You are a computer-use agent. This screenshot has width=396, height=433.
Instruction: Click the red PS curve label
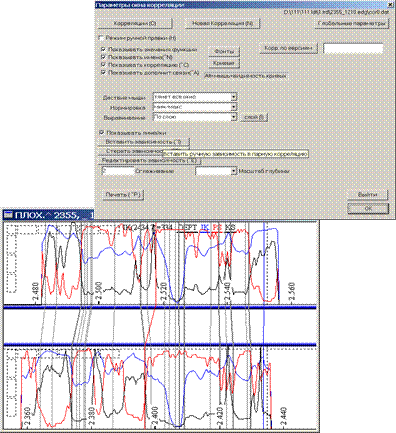click(x=217, y=228)
